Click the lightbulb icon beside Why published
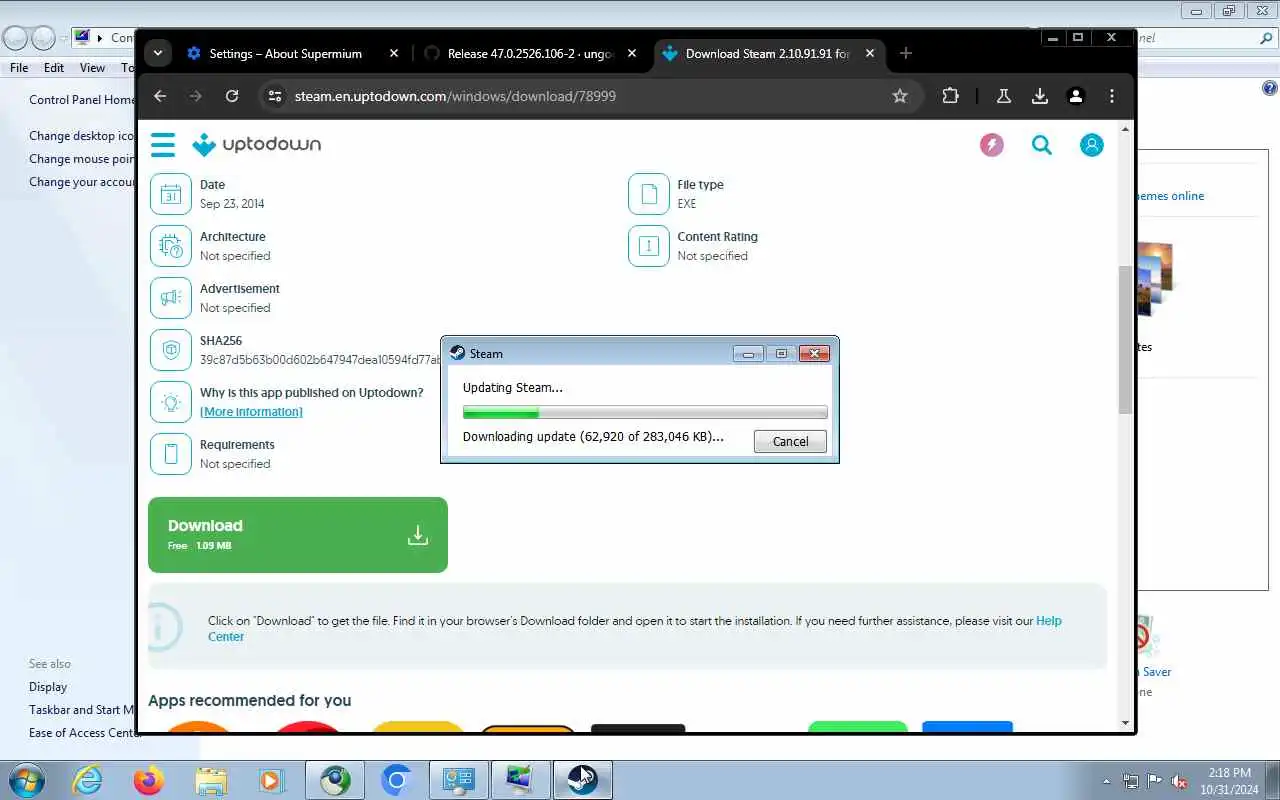The image size is (1280, 800). tap(171, 402)
